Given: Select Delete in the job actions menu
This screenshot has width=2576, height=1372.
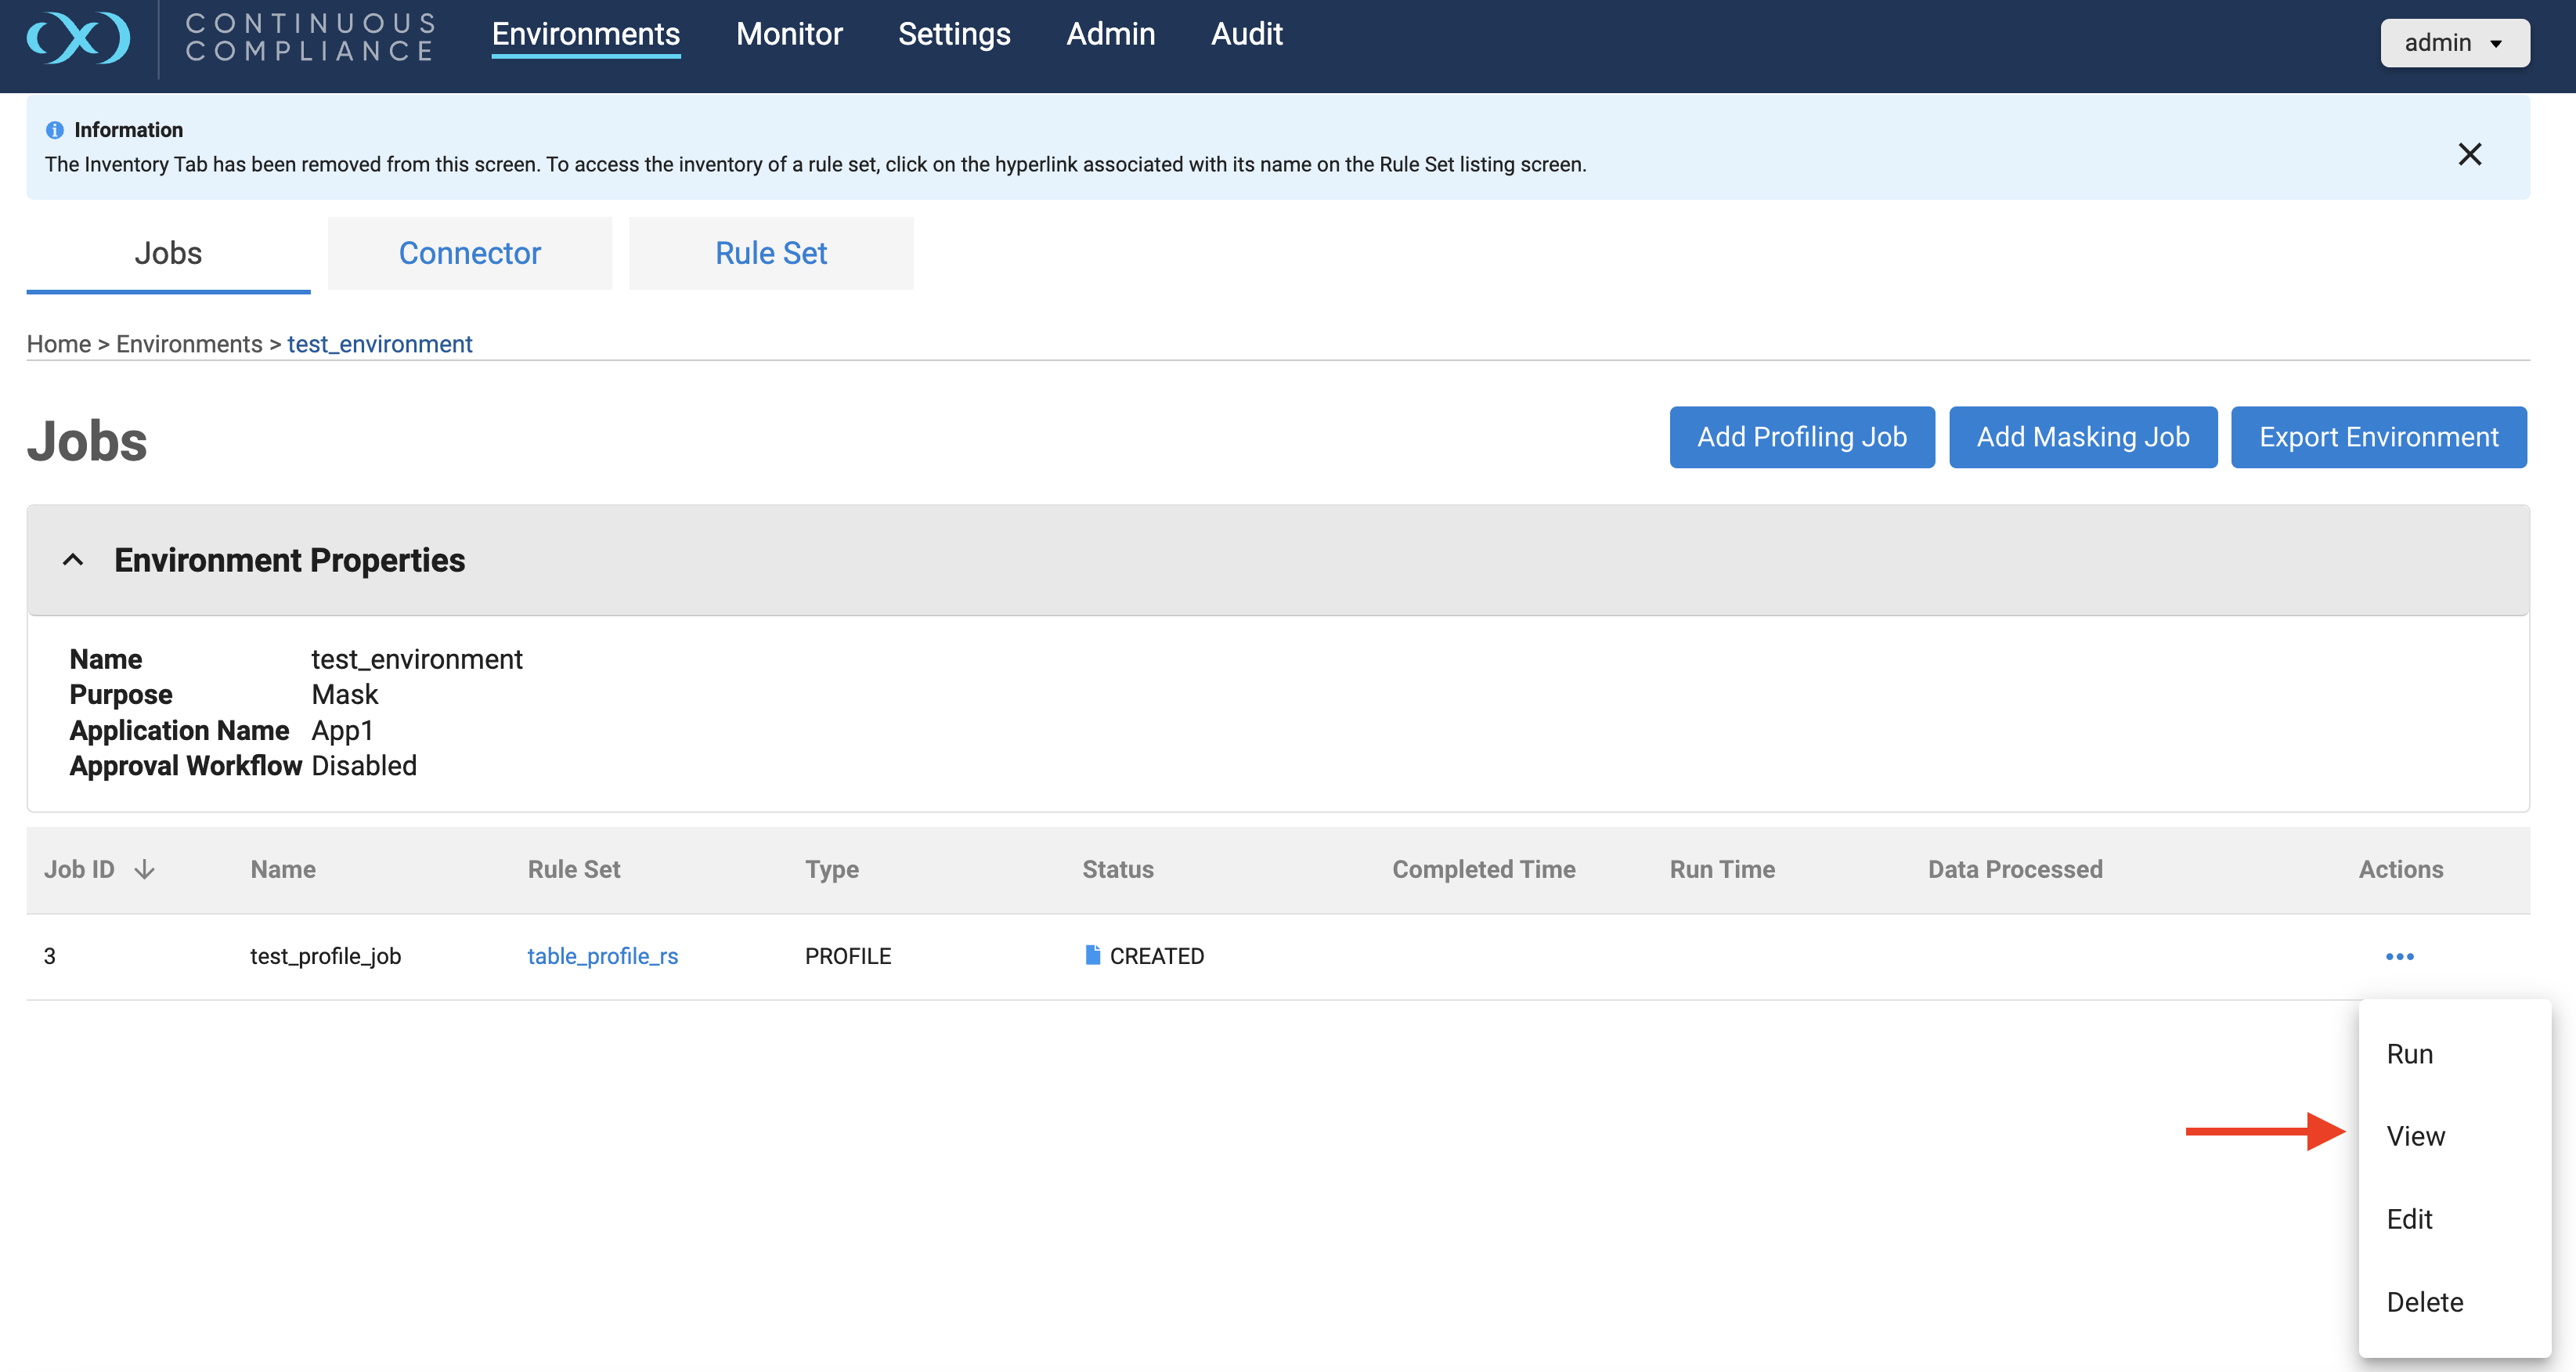Looking at the screenshot, I should pos(2424,1302).
